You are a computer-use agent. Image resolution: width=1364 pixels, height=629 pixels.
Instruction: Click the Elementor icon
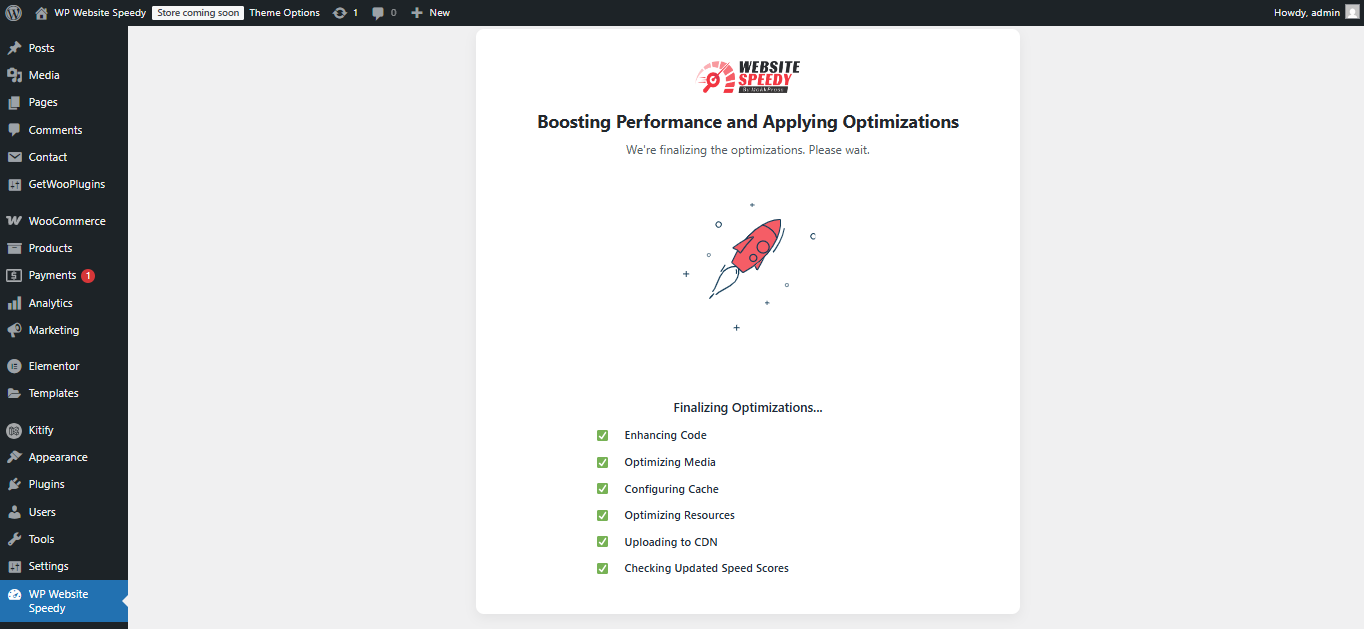click(14, 366)
